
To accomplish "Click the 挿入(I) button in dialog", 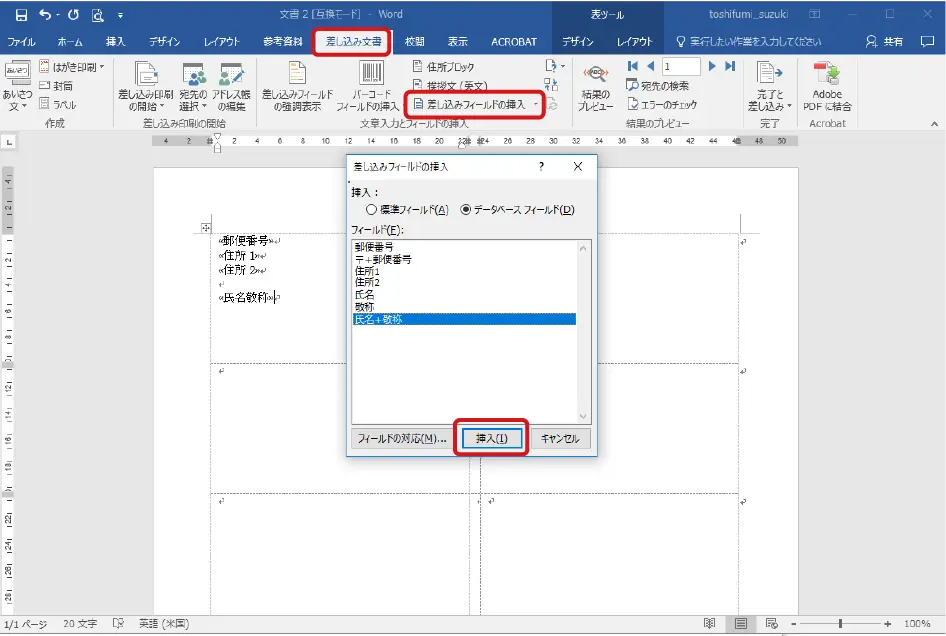I will (x=492, y=438).
